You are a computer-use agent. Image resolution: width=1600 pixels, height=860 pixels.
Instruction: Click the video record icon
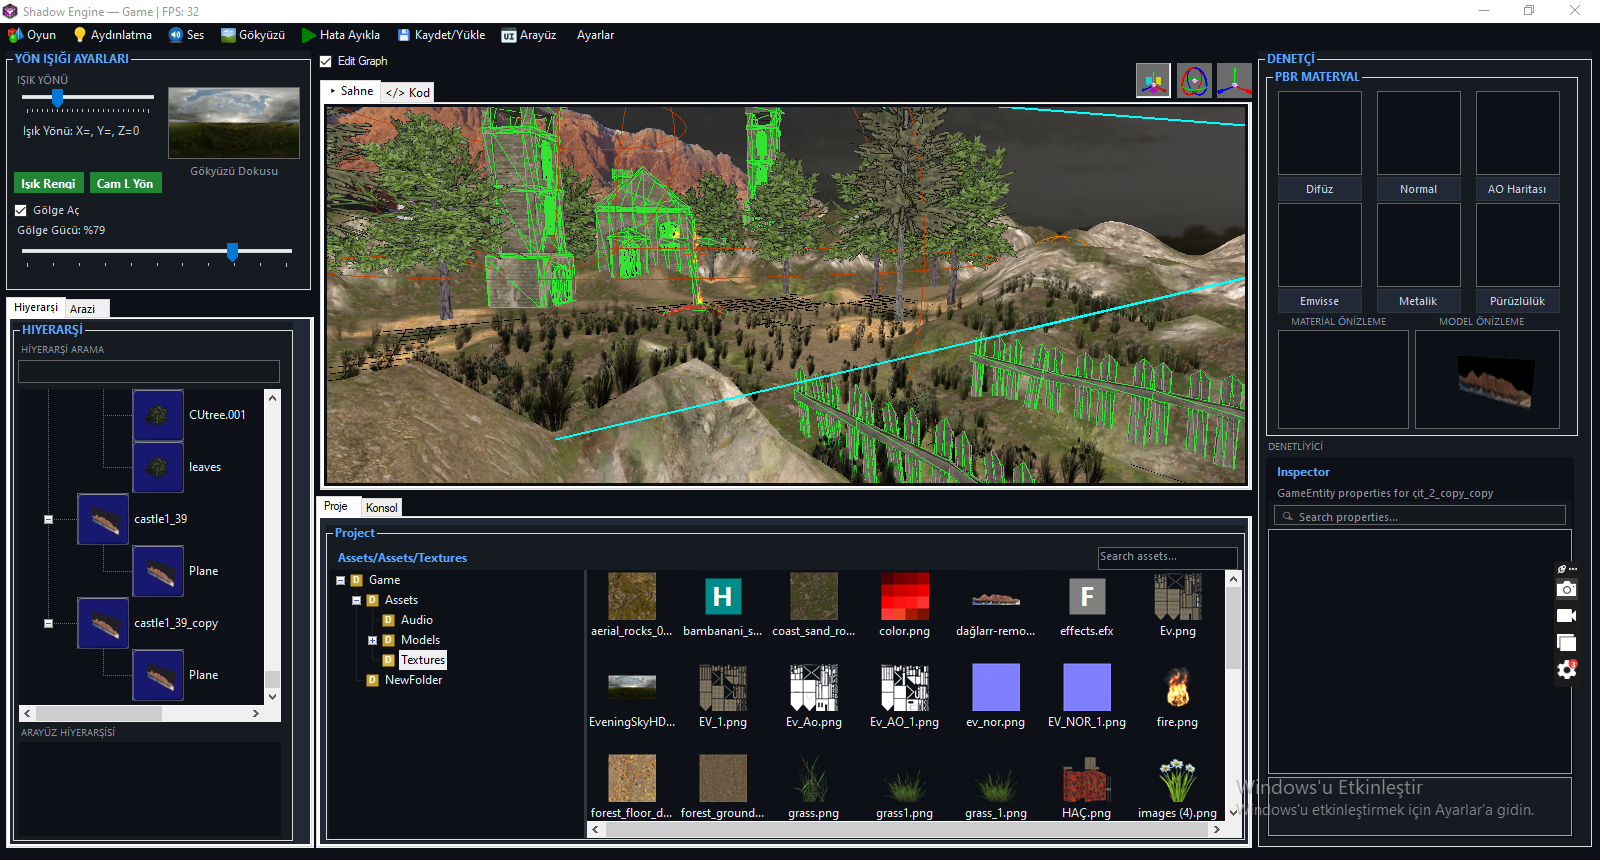(x=1566, y=616)
